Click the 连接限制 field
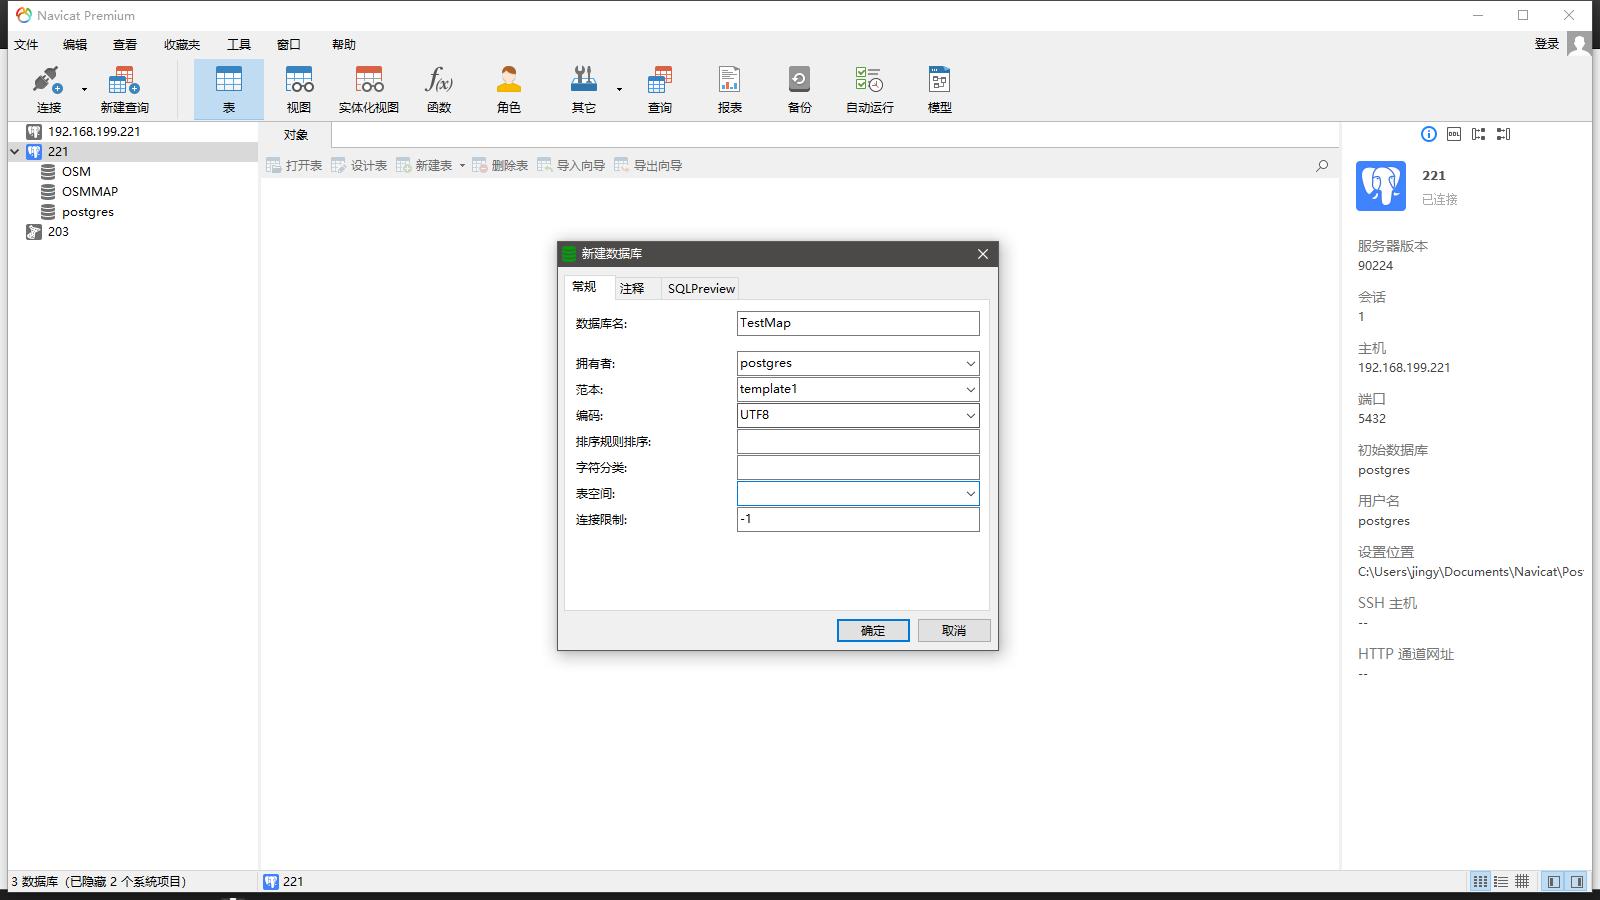The width and height of the screenshot is (1600, 900). click(858, 519)
